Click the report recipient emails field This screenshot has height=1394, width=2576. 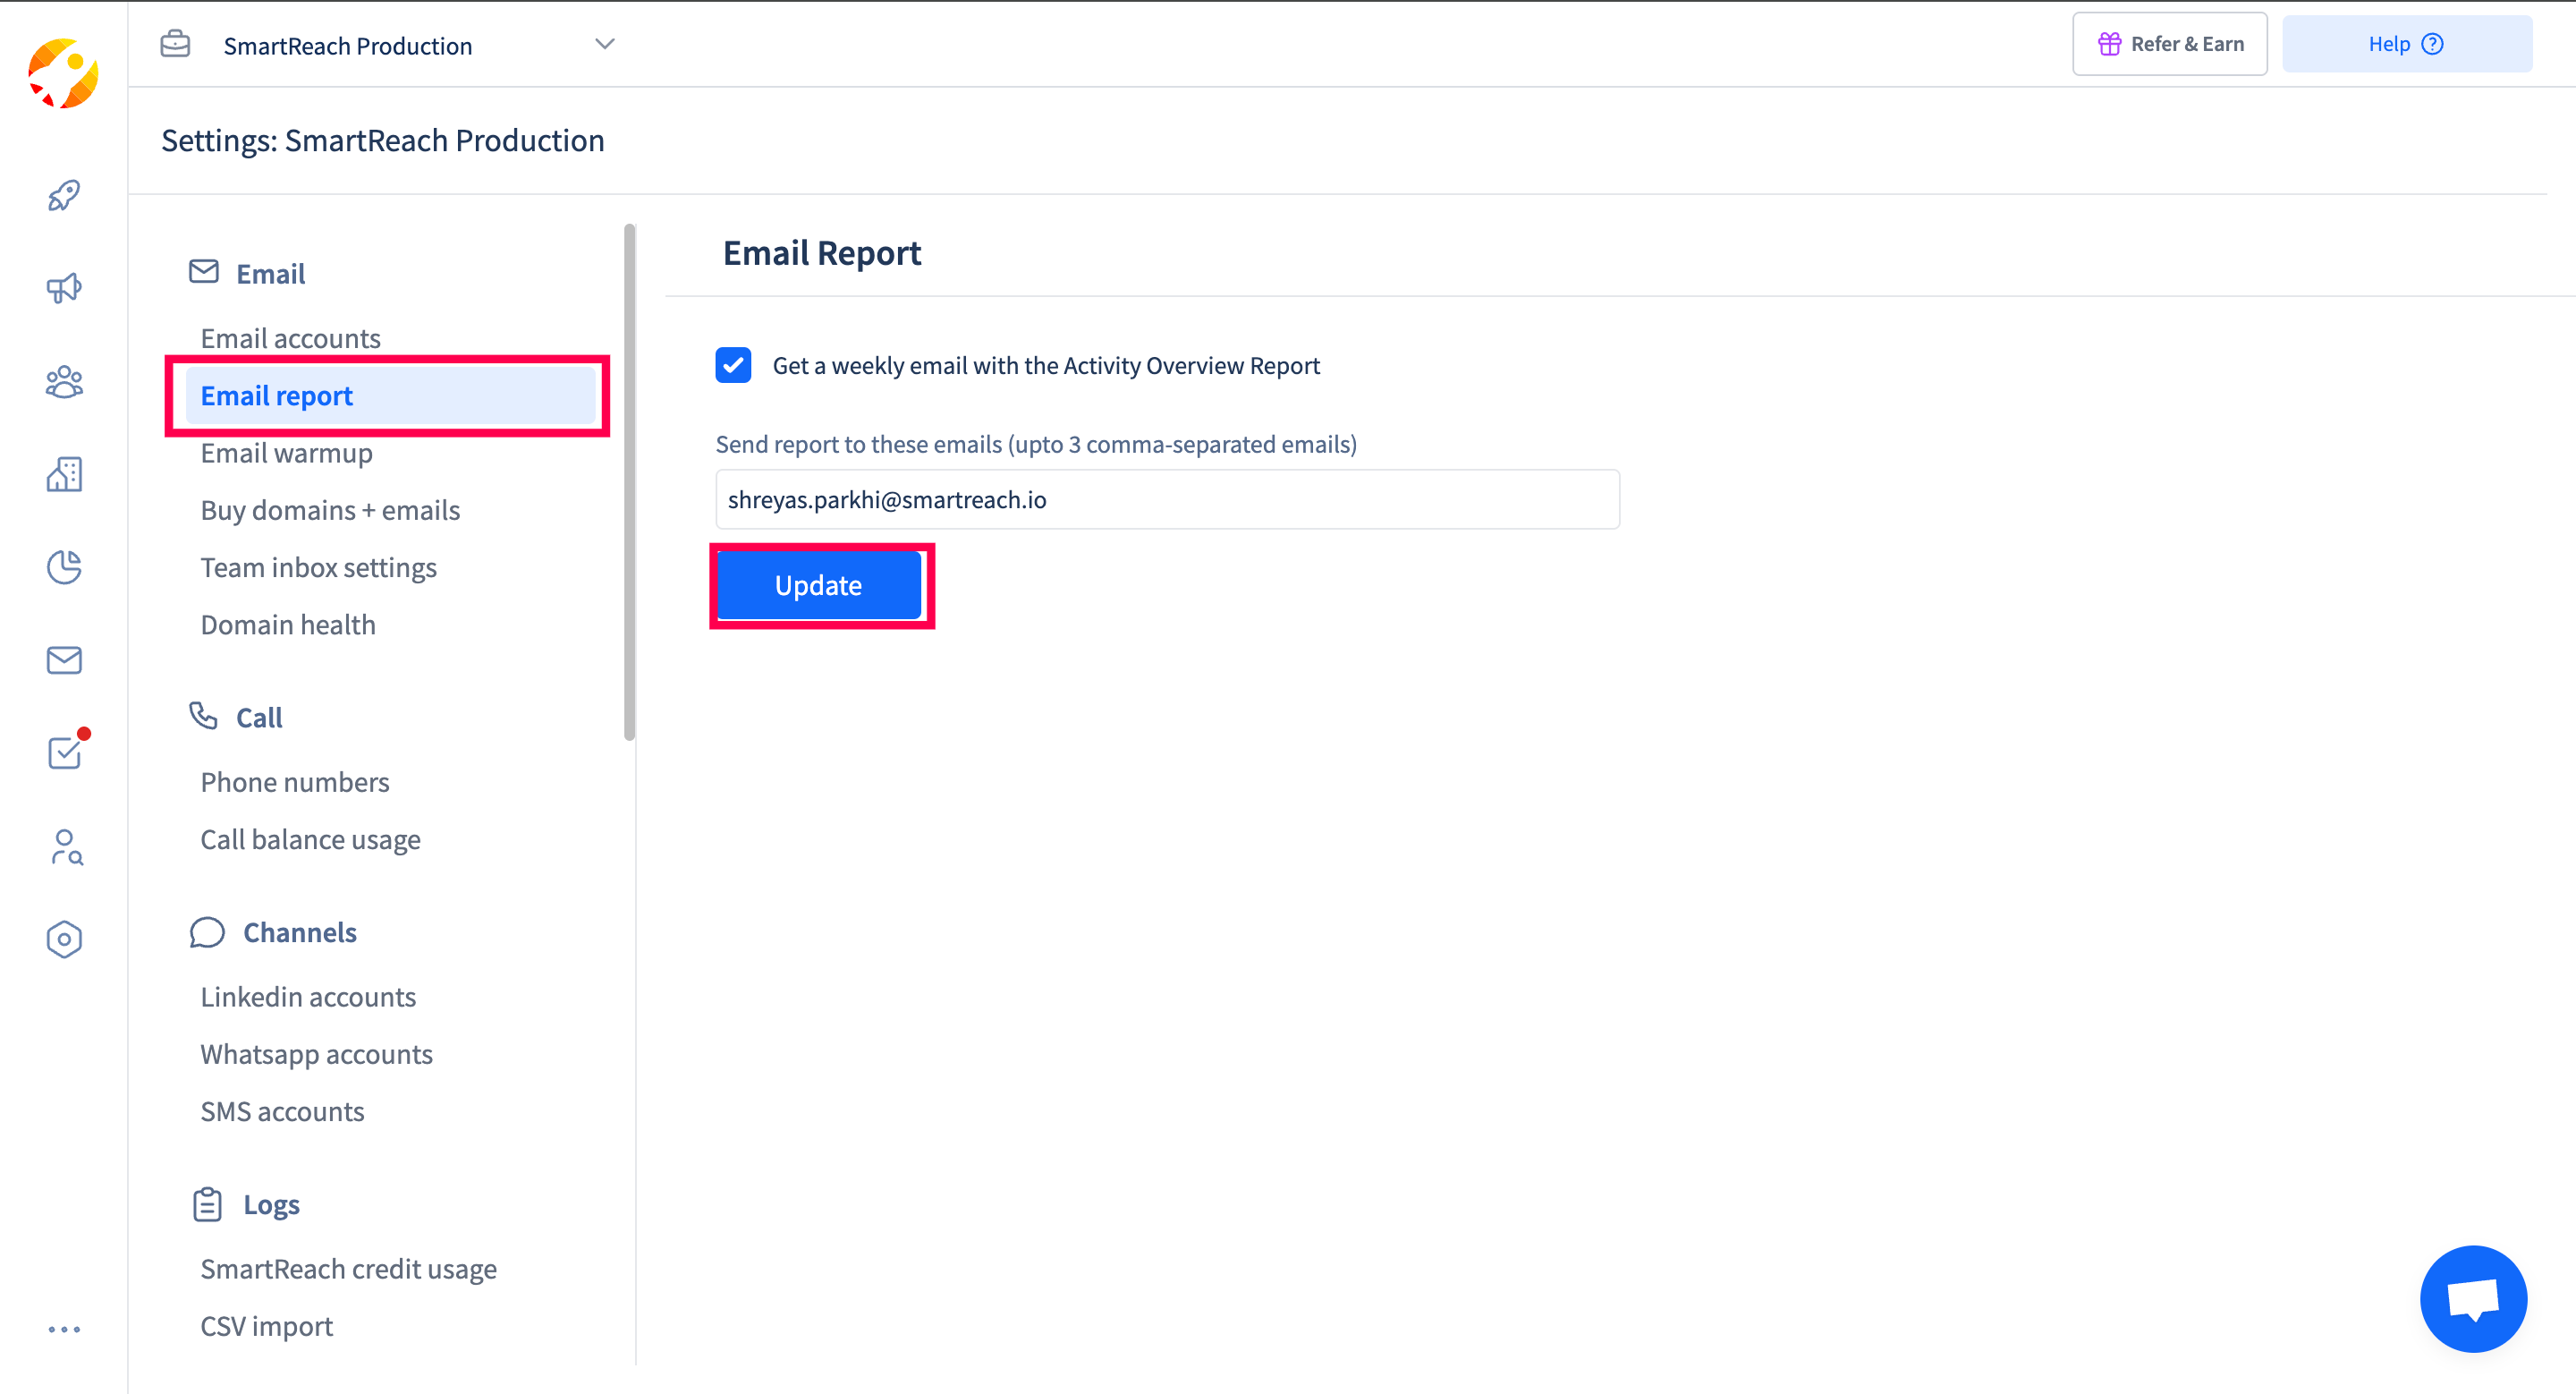(1167, 499)
